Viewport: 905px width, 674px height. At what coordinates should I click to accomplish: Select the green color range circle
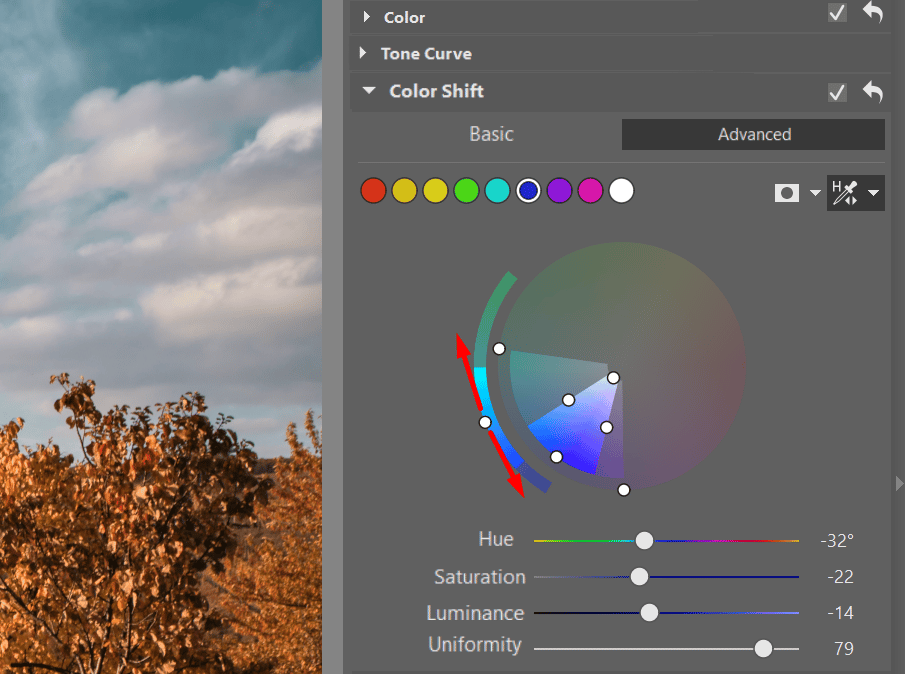coord(466,190)
